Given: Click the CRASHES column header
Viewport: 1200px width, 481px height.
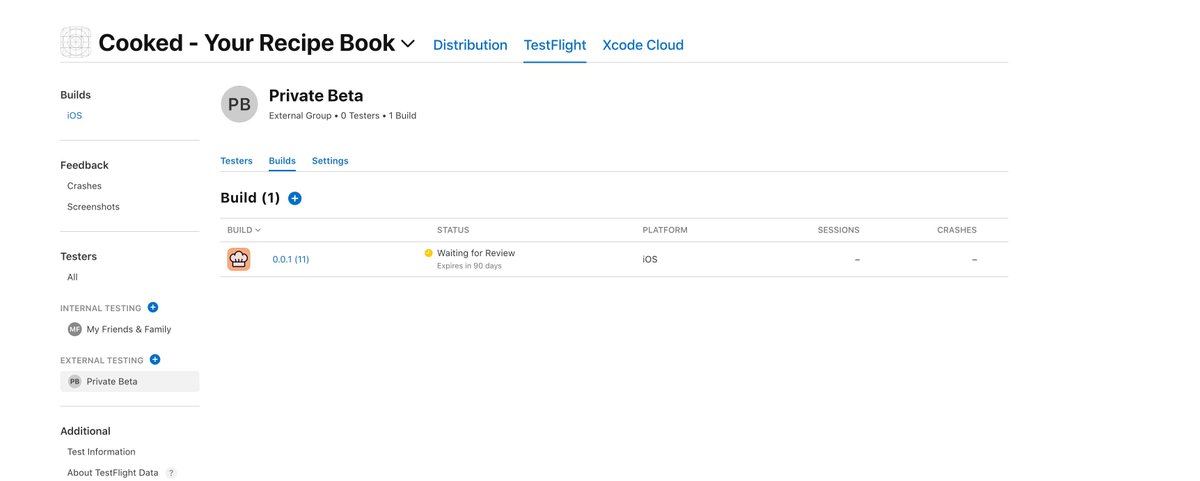Looking at the screenshot, I should pyautogui.click(x=957, y=230).
